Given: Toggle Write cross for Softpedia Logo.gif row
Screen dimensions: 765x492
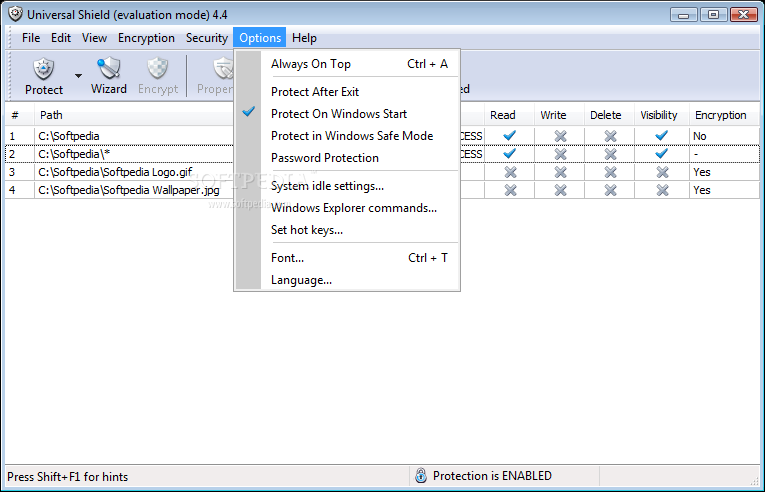Looking at the screenshot, I should click(560, 172).
